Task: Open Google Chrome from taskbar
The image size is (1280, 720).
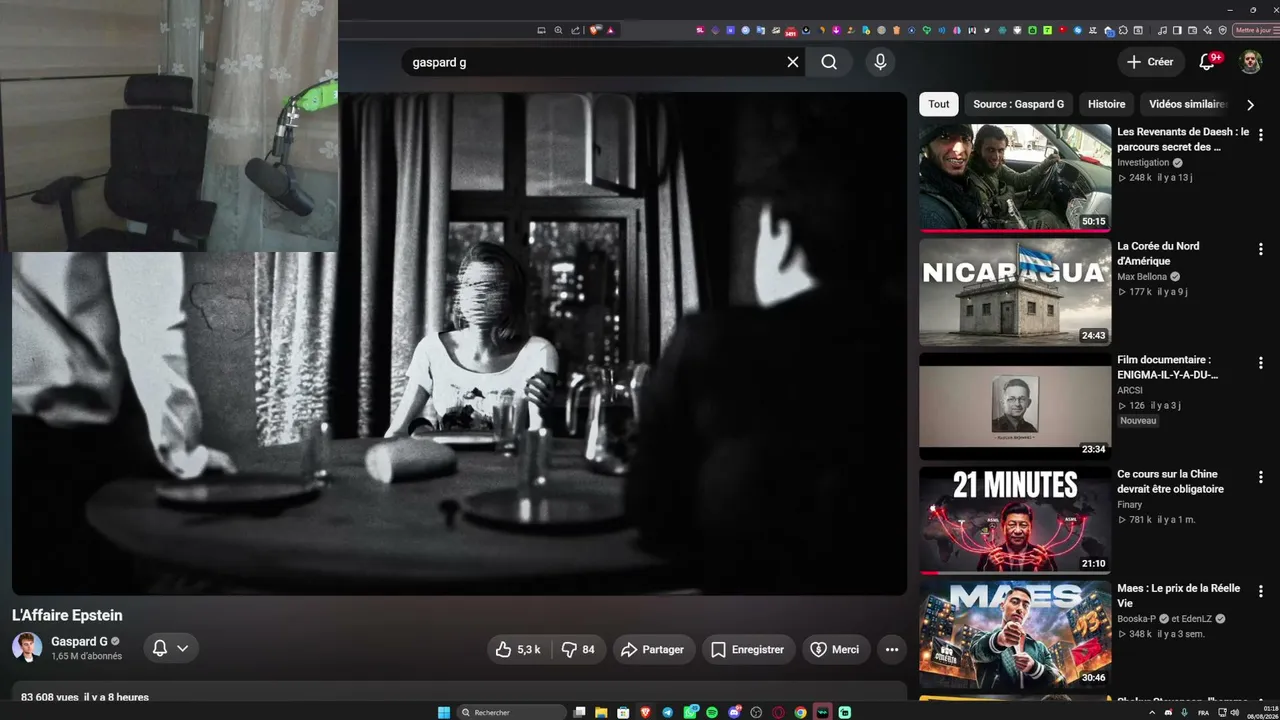Action: coord(800,712)
